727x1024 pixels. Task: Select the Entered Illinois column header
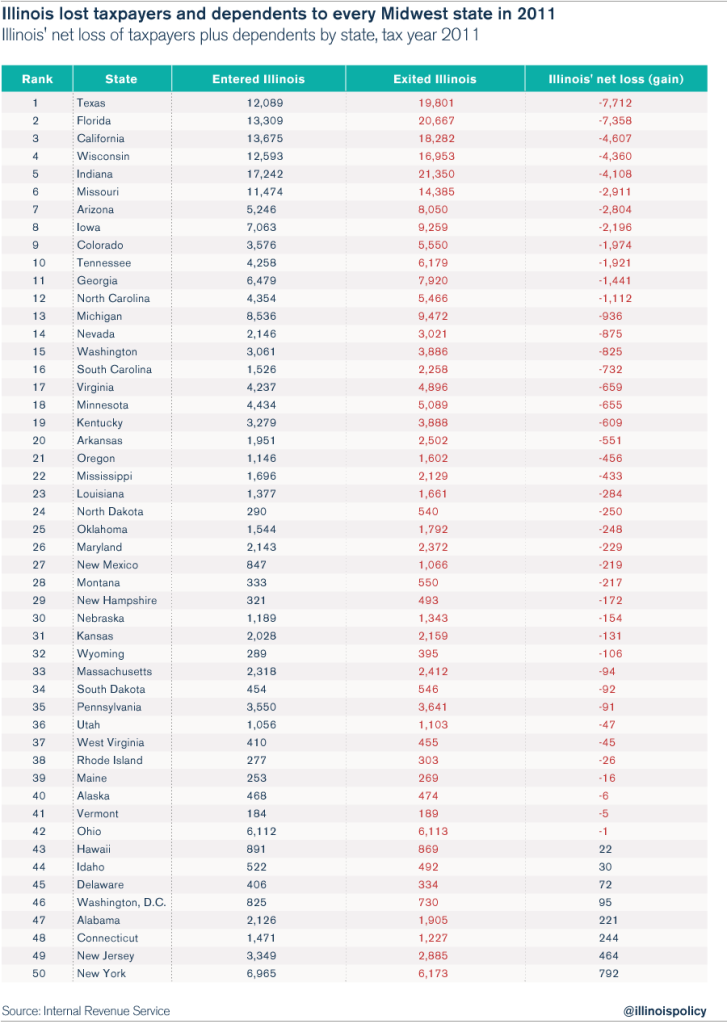tap(259, 79)
